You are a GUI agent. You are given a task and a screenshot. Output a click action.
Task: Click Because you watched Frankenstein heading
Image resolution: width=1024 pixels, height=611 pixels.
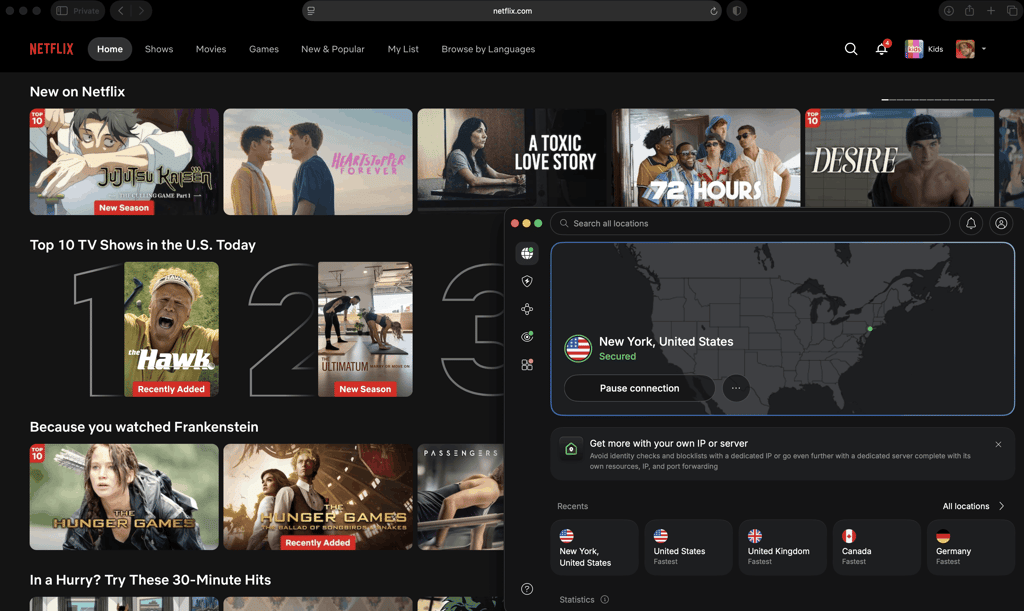pyautogui.click(x=144, y=427)
